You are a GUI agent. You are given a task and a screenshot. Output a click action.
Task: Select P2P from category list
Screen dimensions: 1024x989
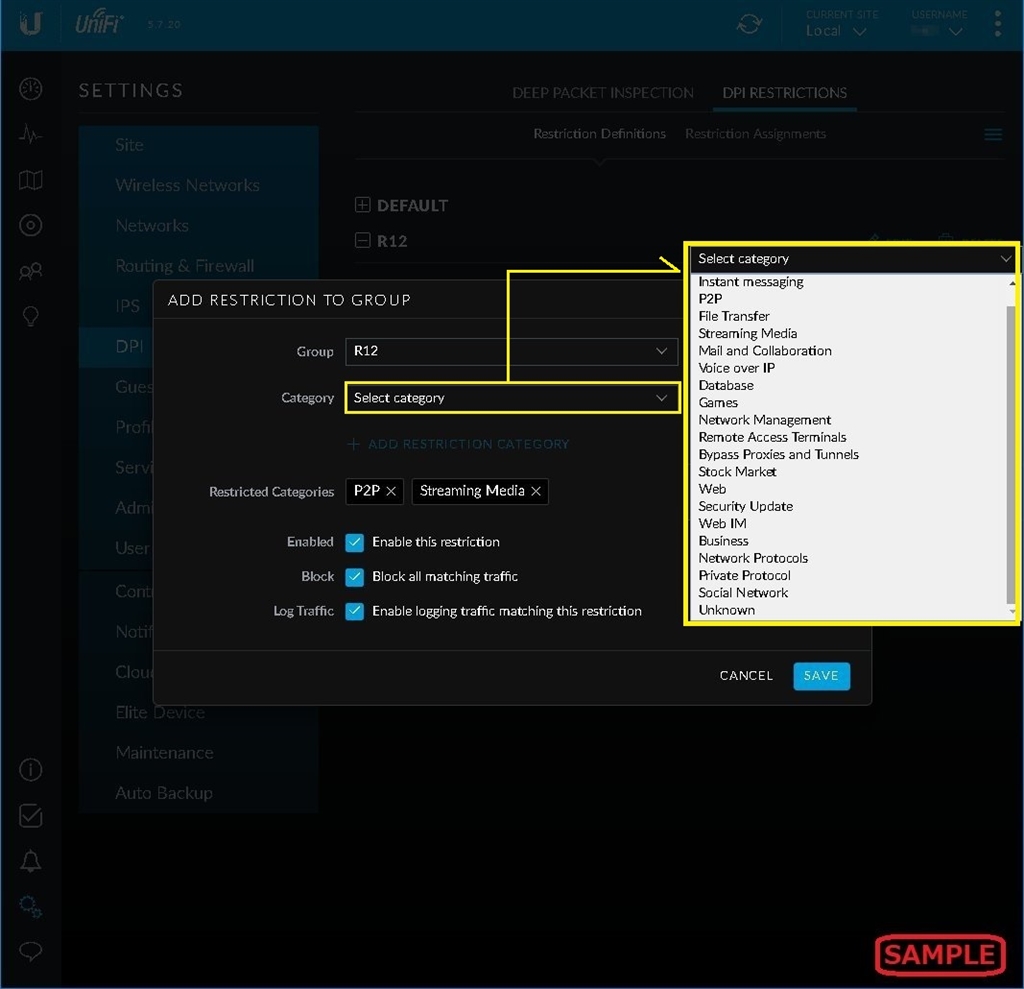710,299
